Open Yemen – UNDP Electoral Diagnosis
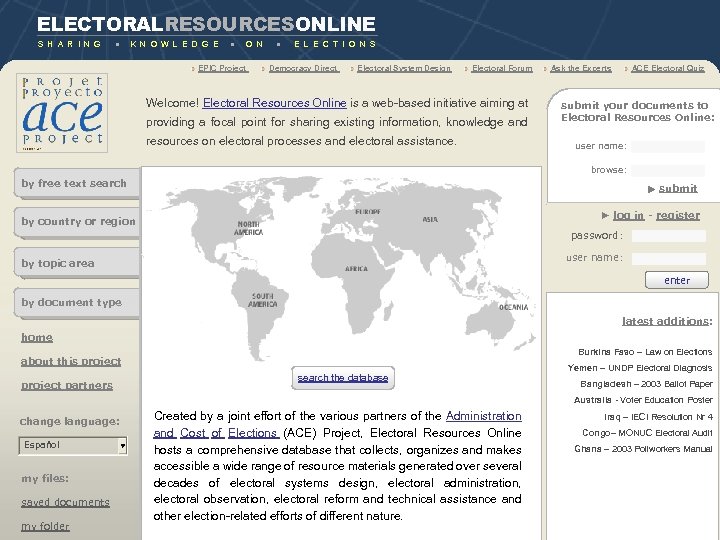This screenshot has height=540, width=720. tap(640, 368)
